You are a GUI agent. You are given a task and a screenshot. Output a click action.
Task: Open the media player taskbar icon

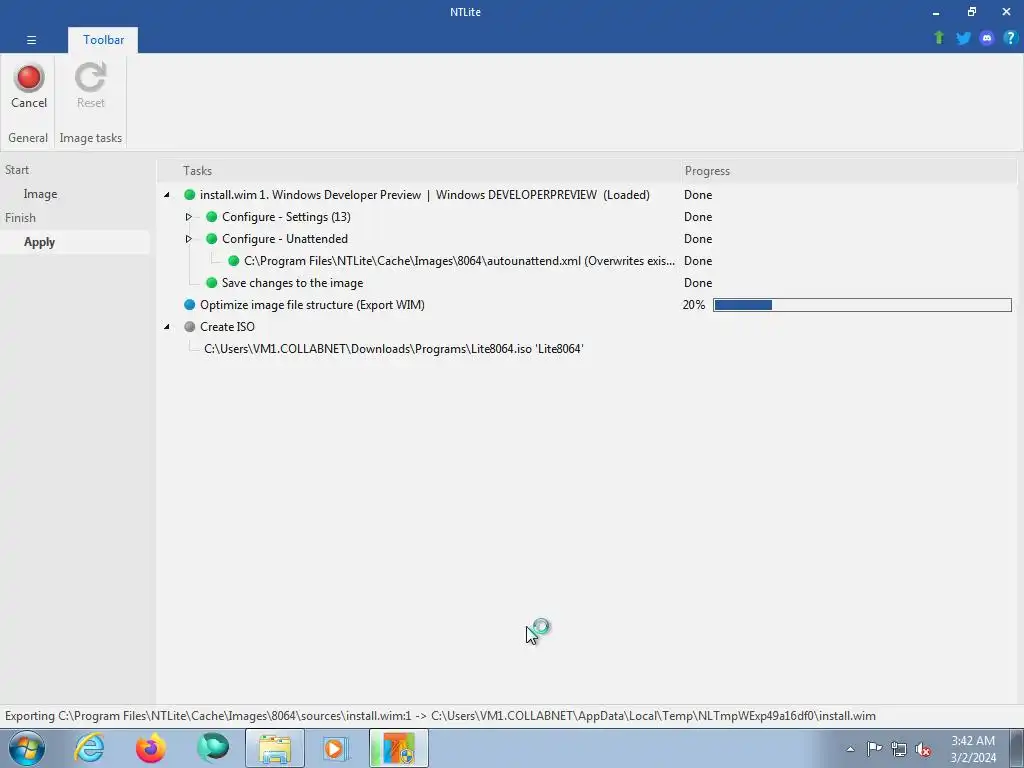click(x=336, y=748)
